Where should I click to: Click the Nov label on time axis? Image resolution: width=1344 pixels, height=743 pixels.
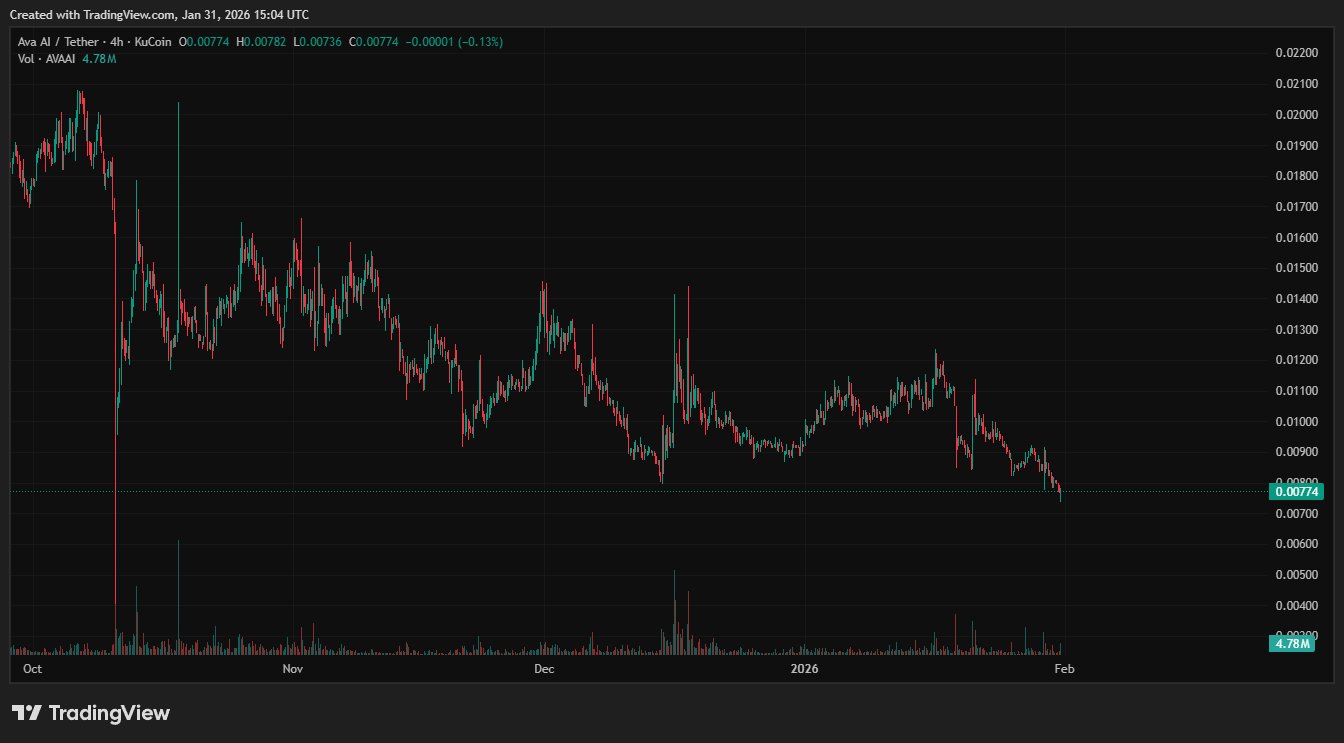(292, 667)
